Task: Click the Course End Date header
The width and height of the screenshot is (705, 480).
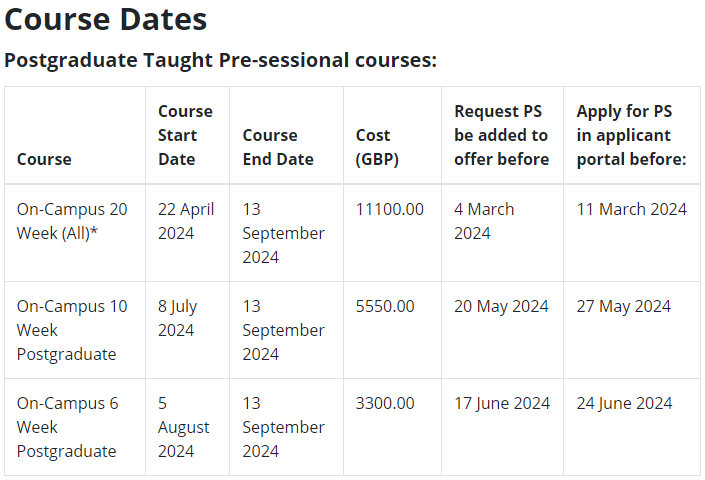Action: [x=278, y=147]
